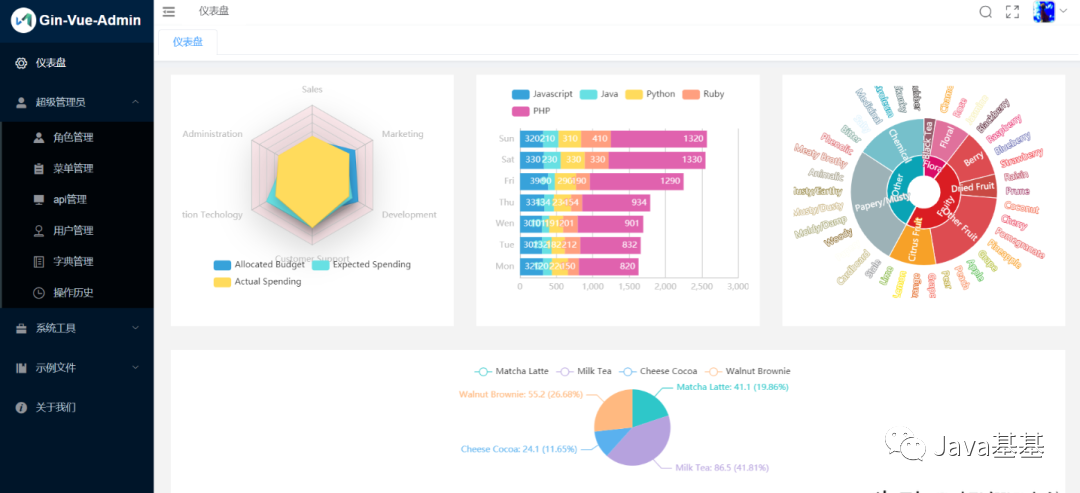The image size is (1080, 493).
Task: Click the user avatar picture
Action: point(1045,11)
